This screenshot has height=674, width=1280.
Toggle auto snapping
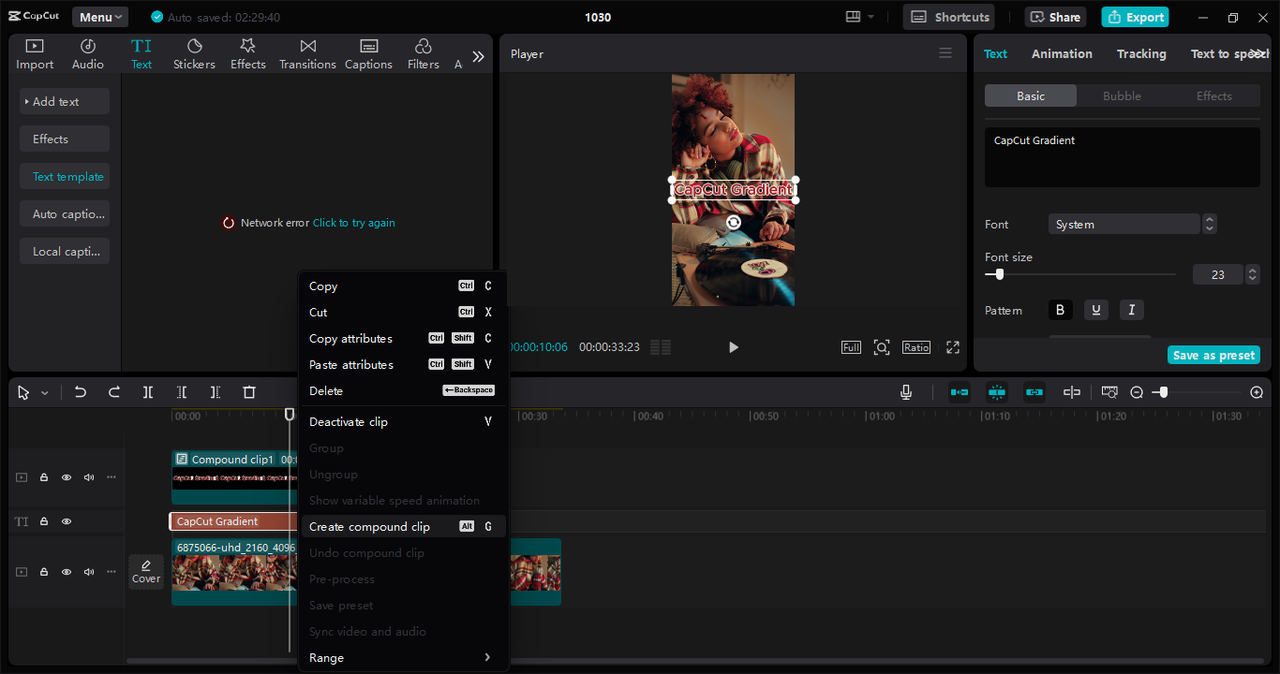[x=997, y=392]
